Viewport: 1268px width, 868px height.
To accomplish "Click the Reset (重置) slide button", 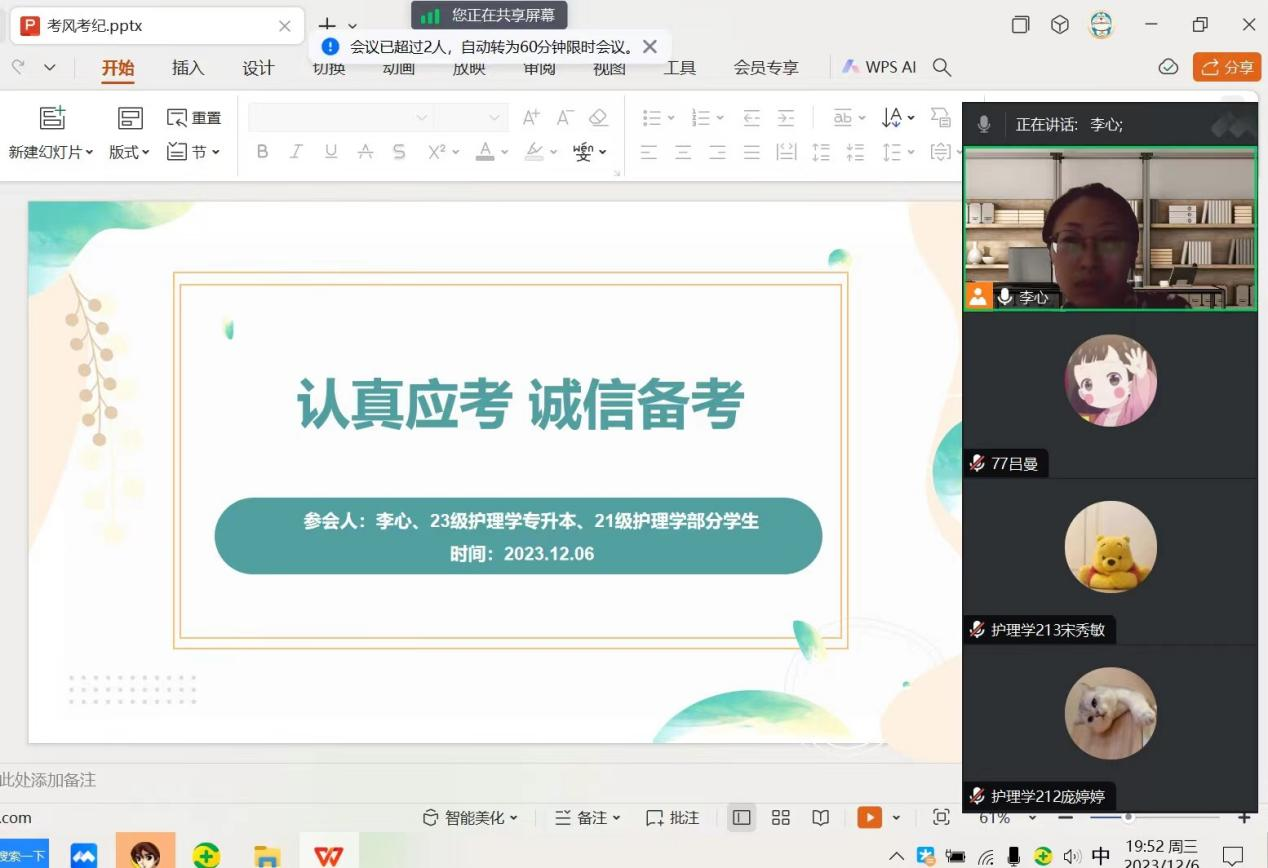I will coord(194,118).
